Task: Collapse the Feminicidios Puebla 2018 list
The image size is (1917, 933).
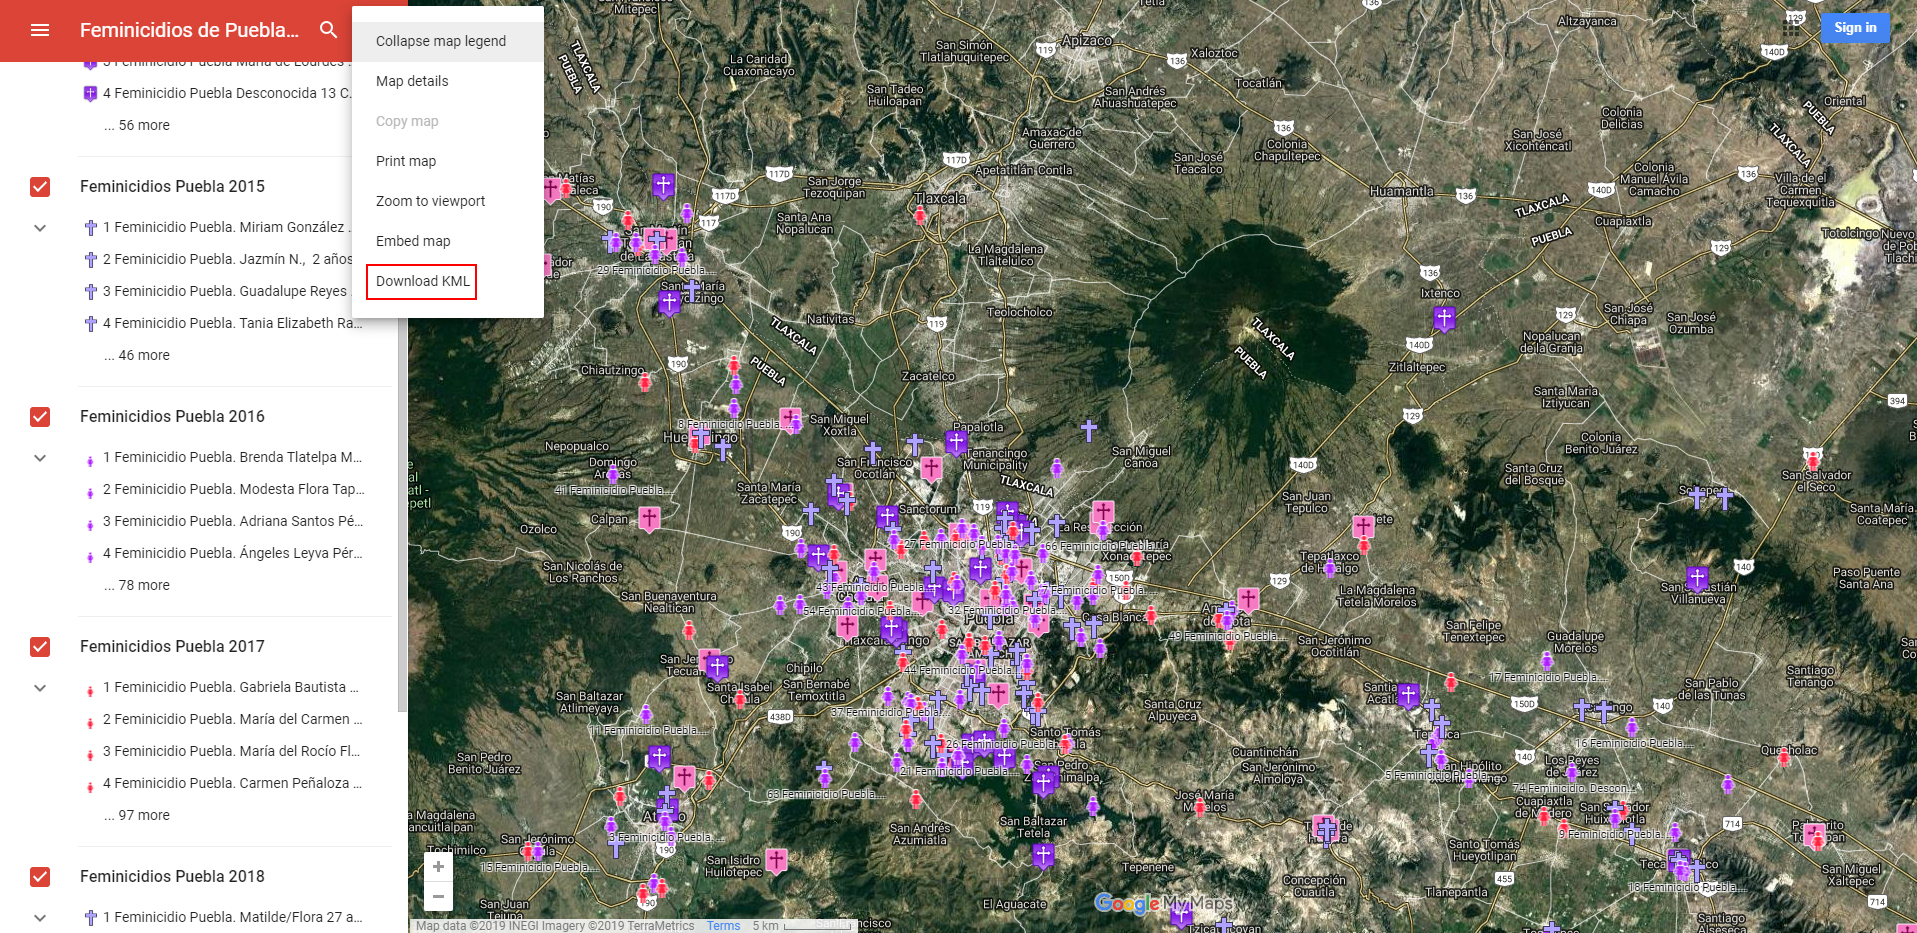Action: pyautogui.click(x=40, y=918)
